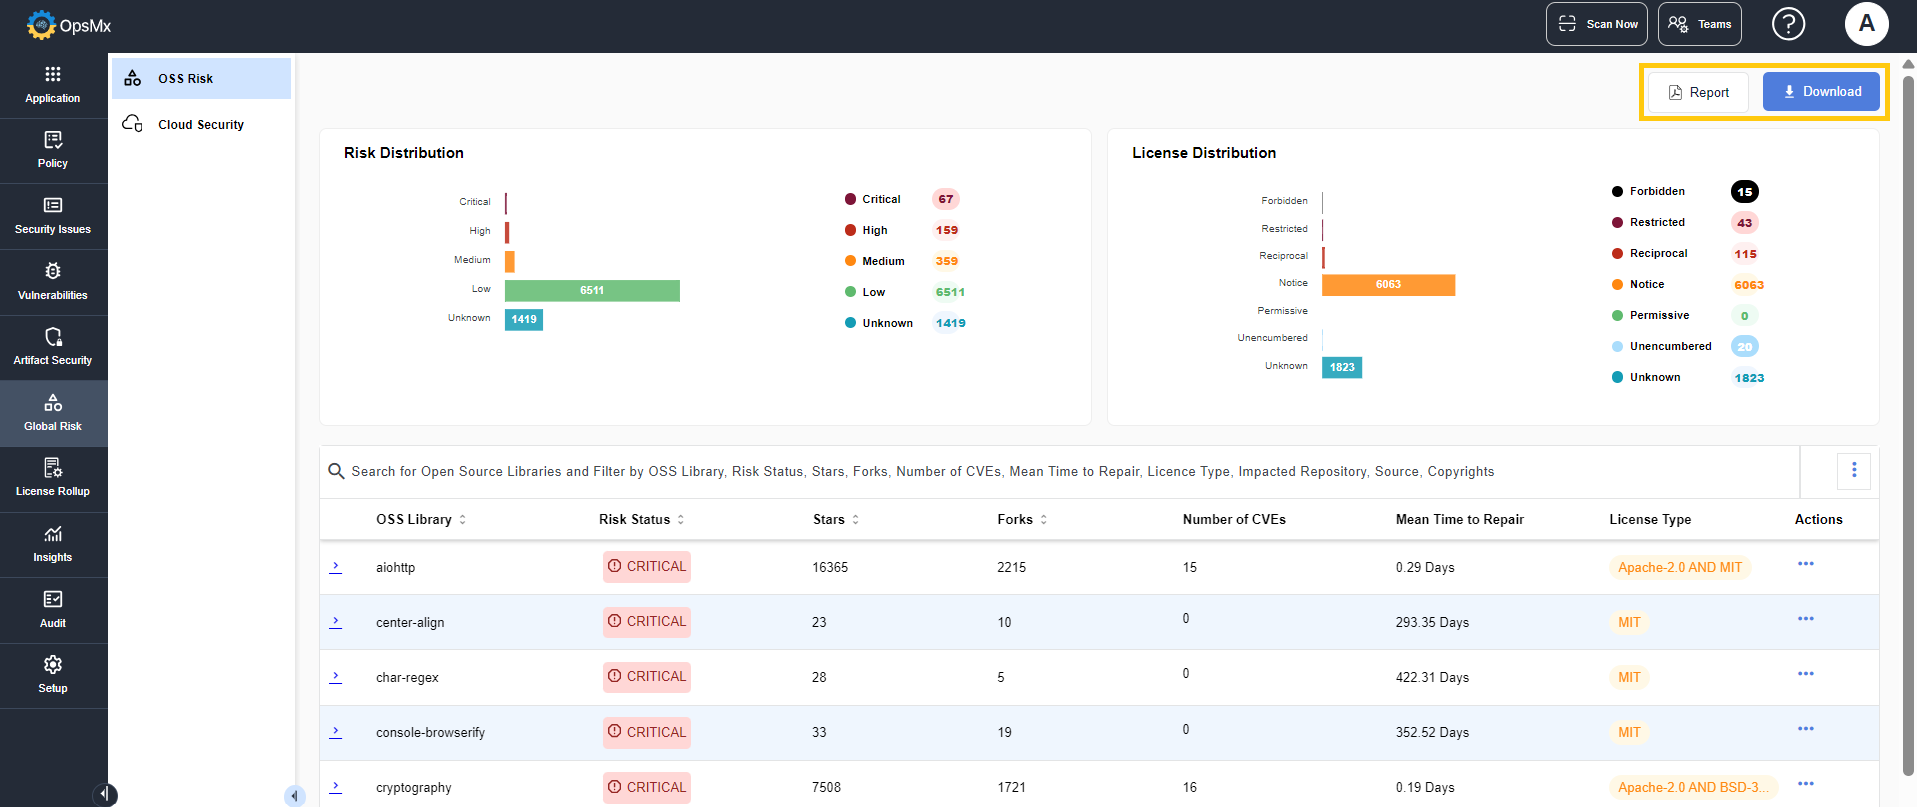
Task: Click the help question mark icon
Action: [1788, 24]
